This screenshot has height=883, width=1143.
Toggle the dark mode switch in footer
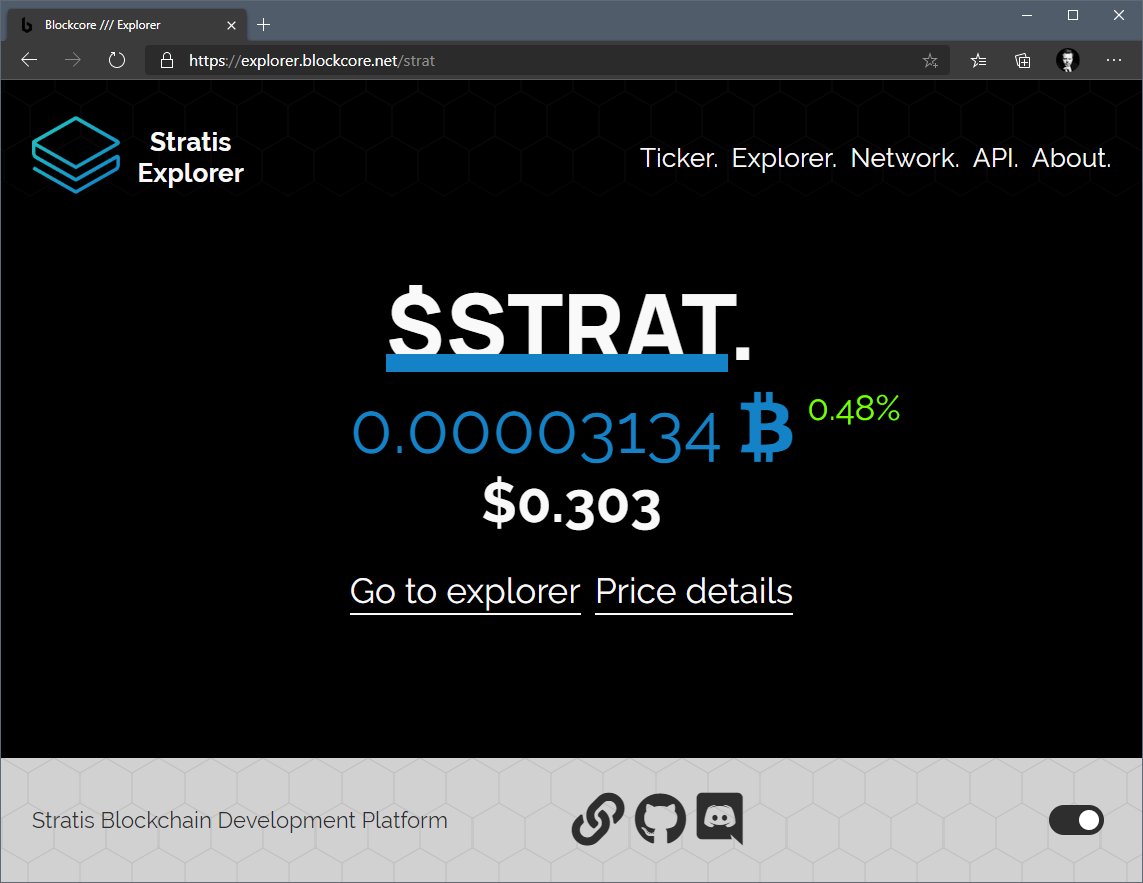[1076, 820]
